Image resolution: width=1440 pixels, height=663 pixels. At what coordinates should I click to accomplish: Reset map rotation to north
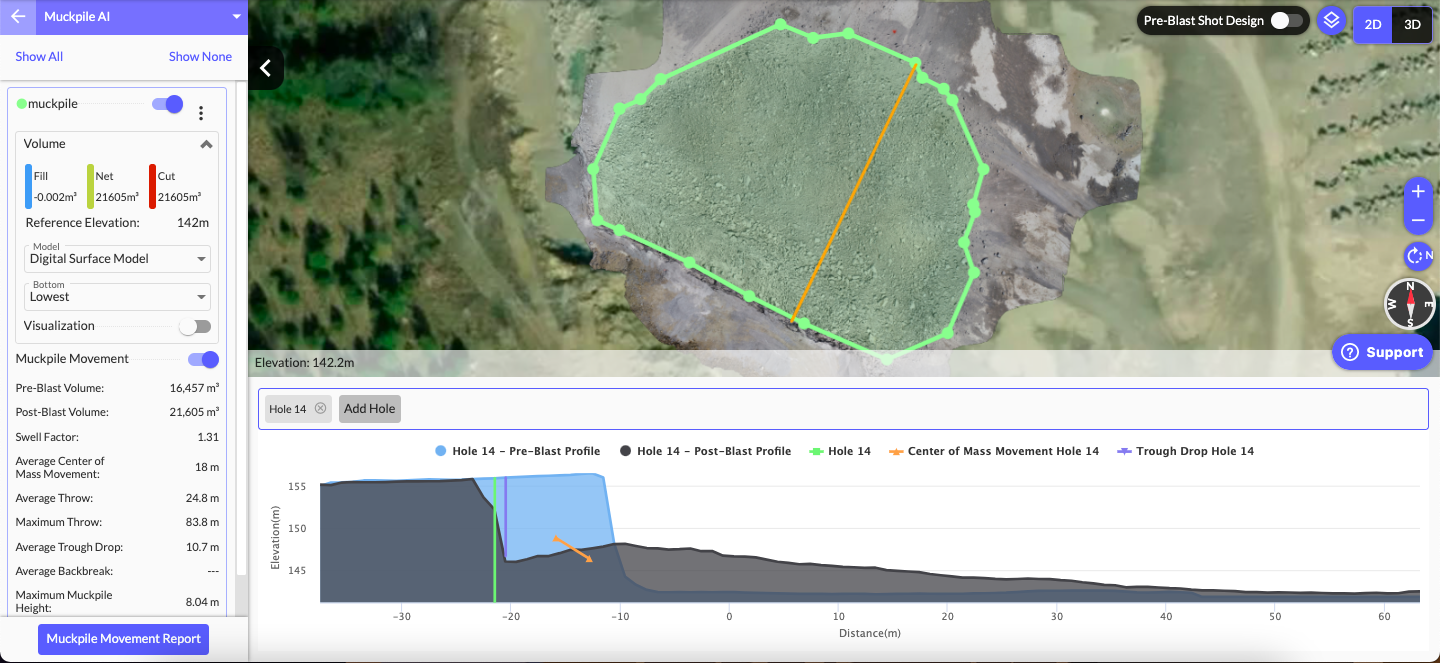click(1418, 256)
